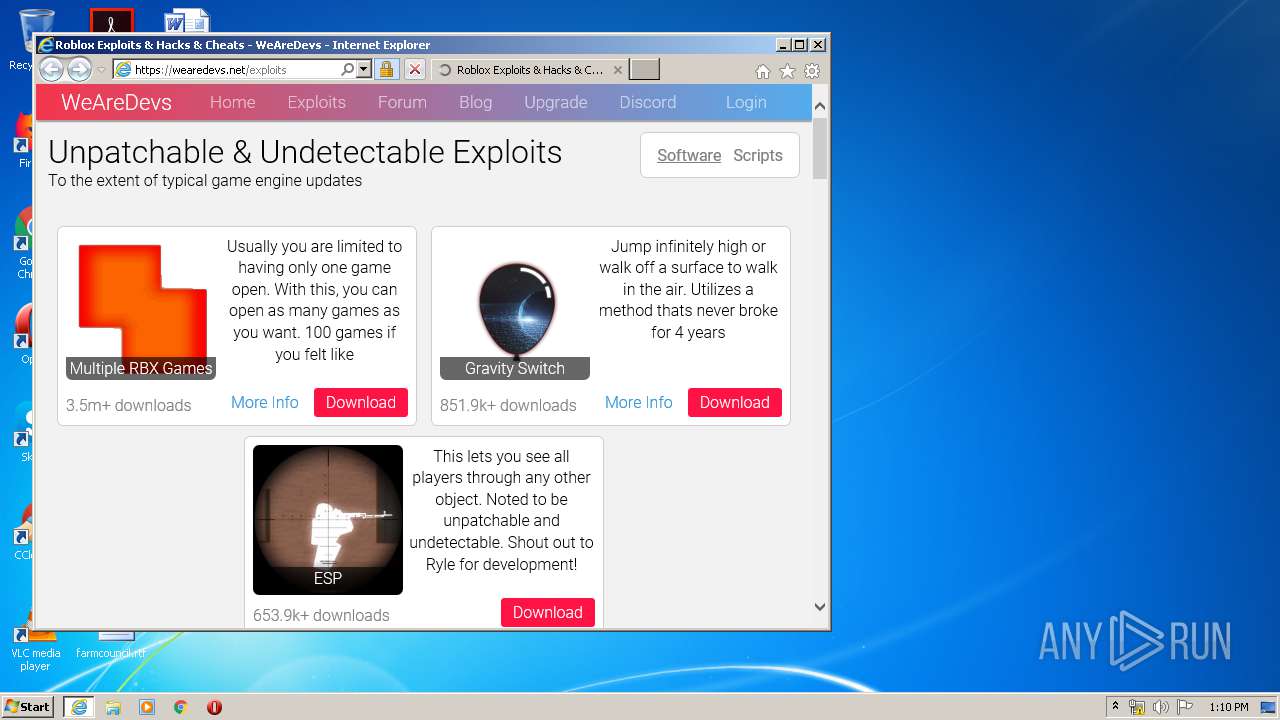Open the recent pages dropdown arrow
The width and height of the screenshot is (1280, 720).
pos(101,70)
